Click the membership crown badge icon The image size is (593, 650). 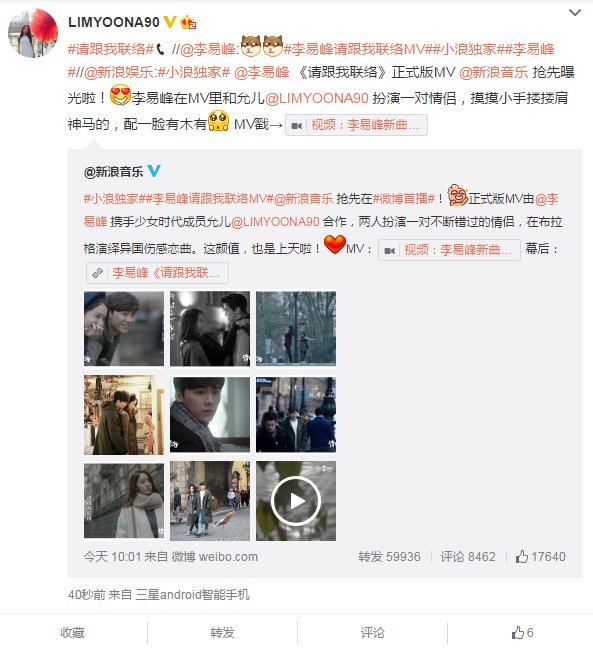pyautogui.click(x=188, y=22)
